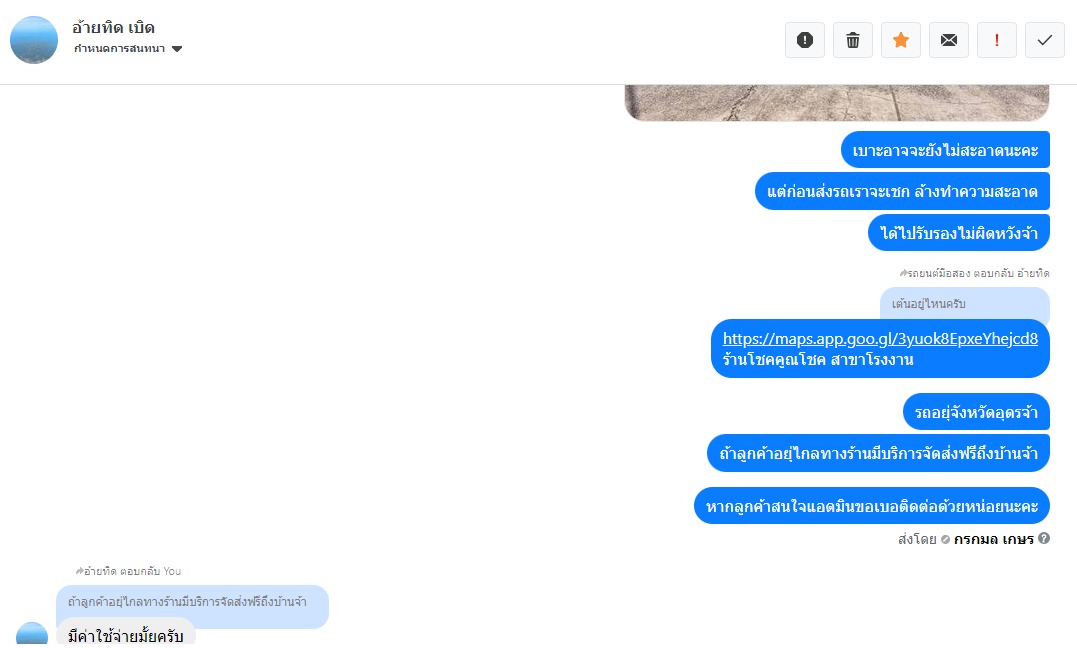Click small customer avatar beside bottom message
The image size is (1077, 648).
click(32, 634)
